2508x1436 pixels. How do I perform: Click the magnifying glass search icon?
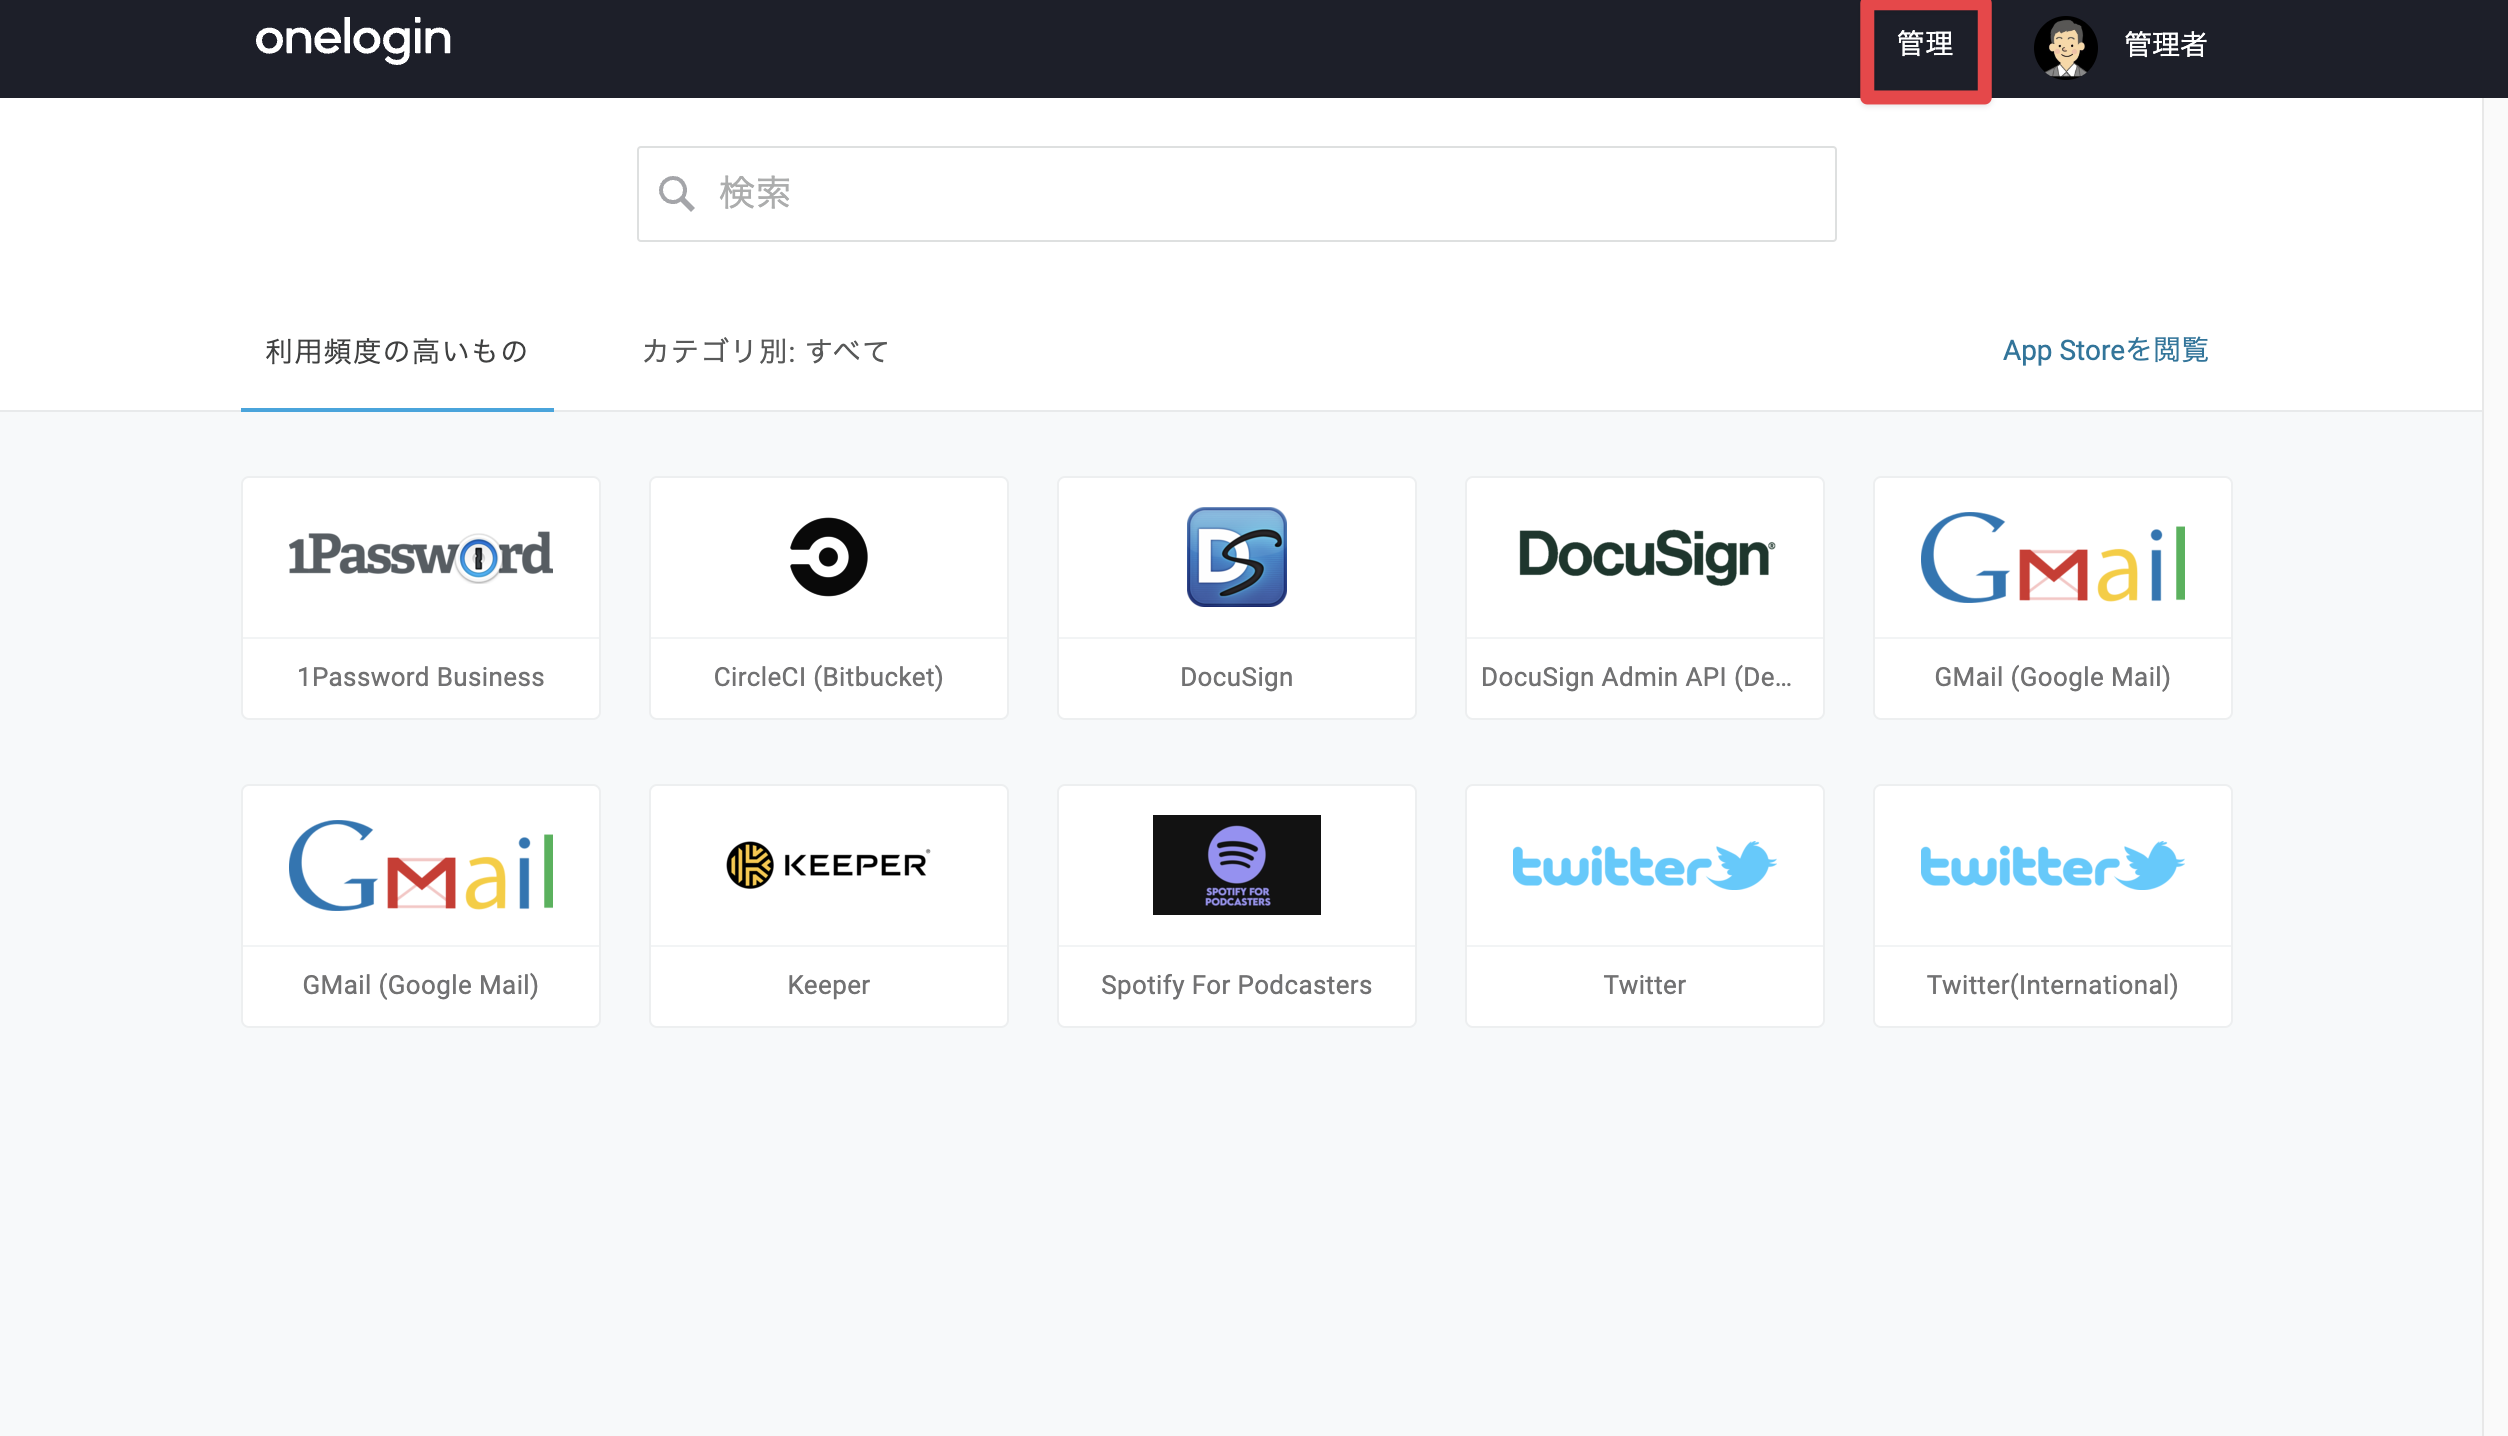pos(676,194)
